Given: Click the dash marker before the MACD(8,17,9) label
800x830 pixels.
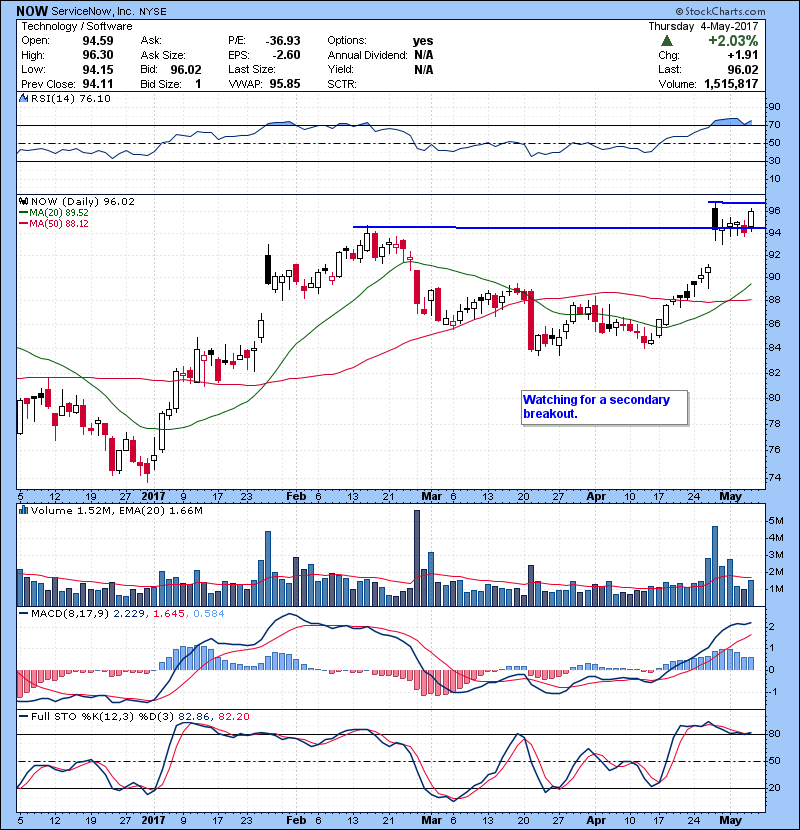Looking at the screenshot, I should coord(24,614).
